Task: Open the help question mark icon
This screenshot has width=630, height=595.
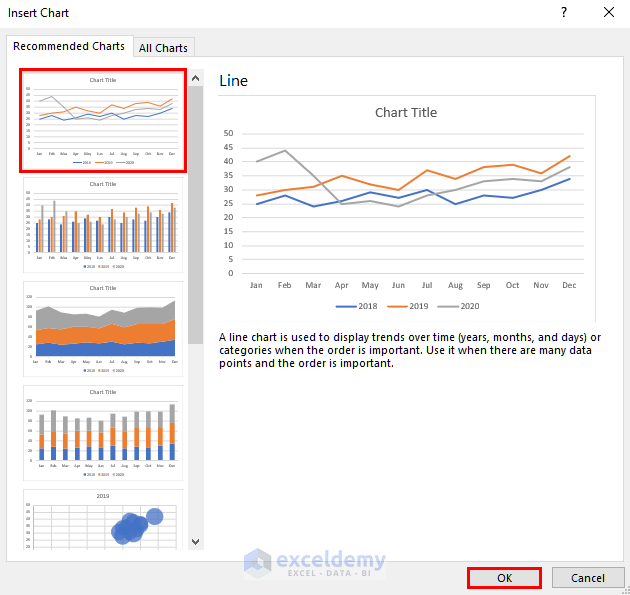Action: click(x=564, y=12)
